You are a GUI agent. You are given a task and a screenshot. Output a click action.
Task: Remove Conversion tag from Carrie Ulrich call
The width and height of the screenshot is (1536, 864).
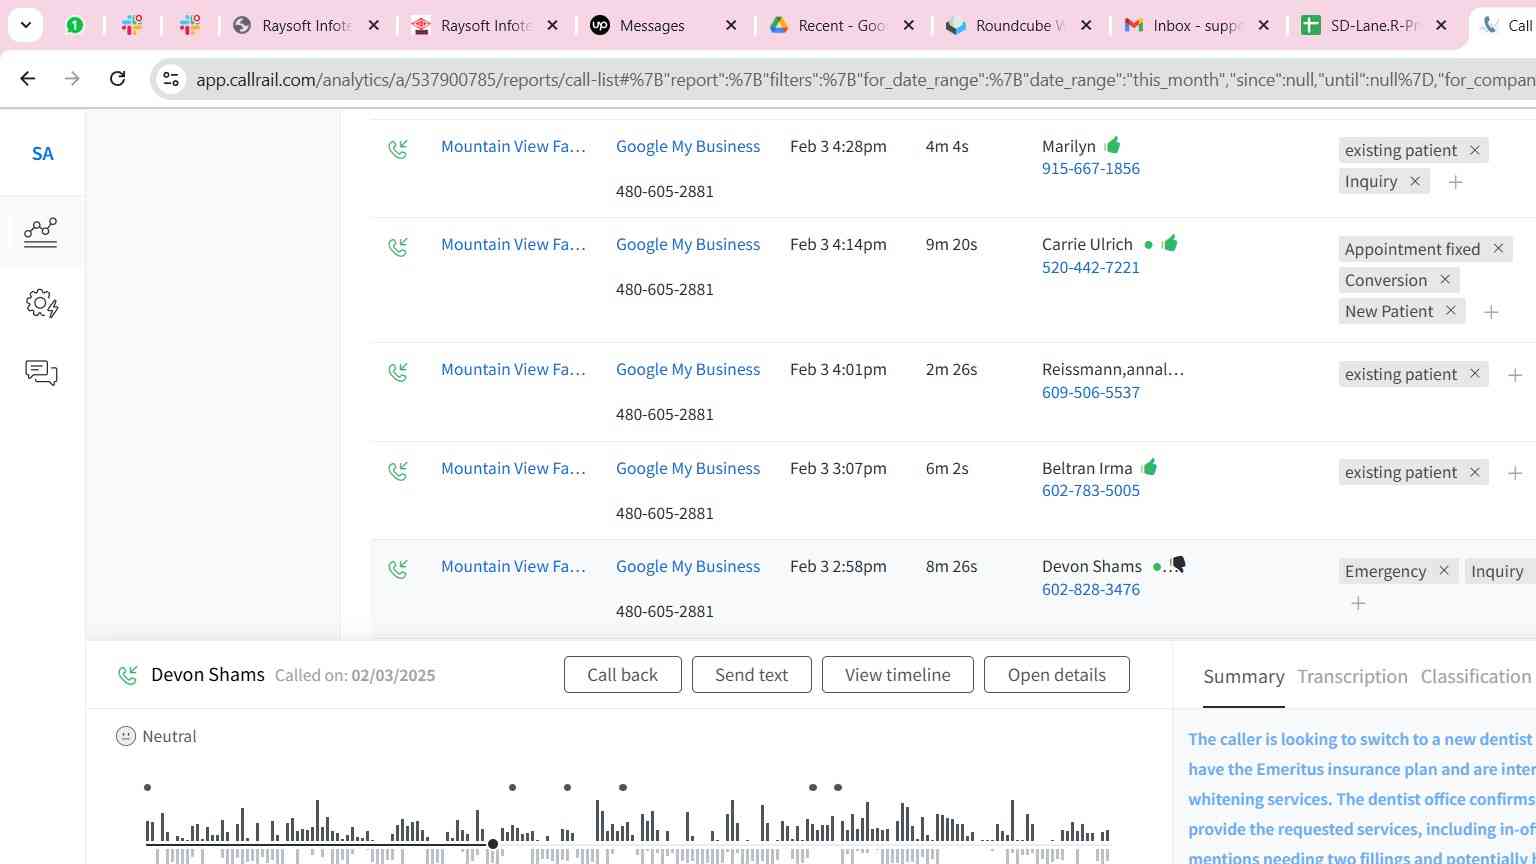(1445, 279)
